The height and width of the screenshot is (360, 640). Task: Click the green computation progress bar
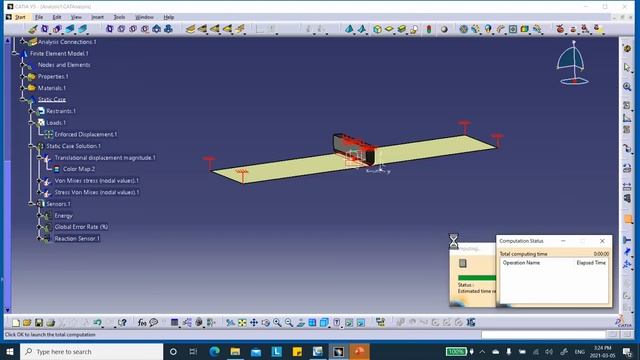coord(477,278)
